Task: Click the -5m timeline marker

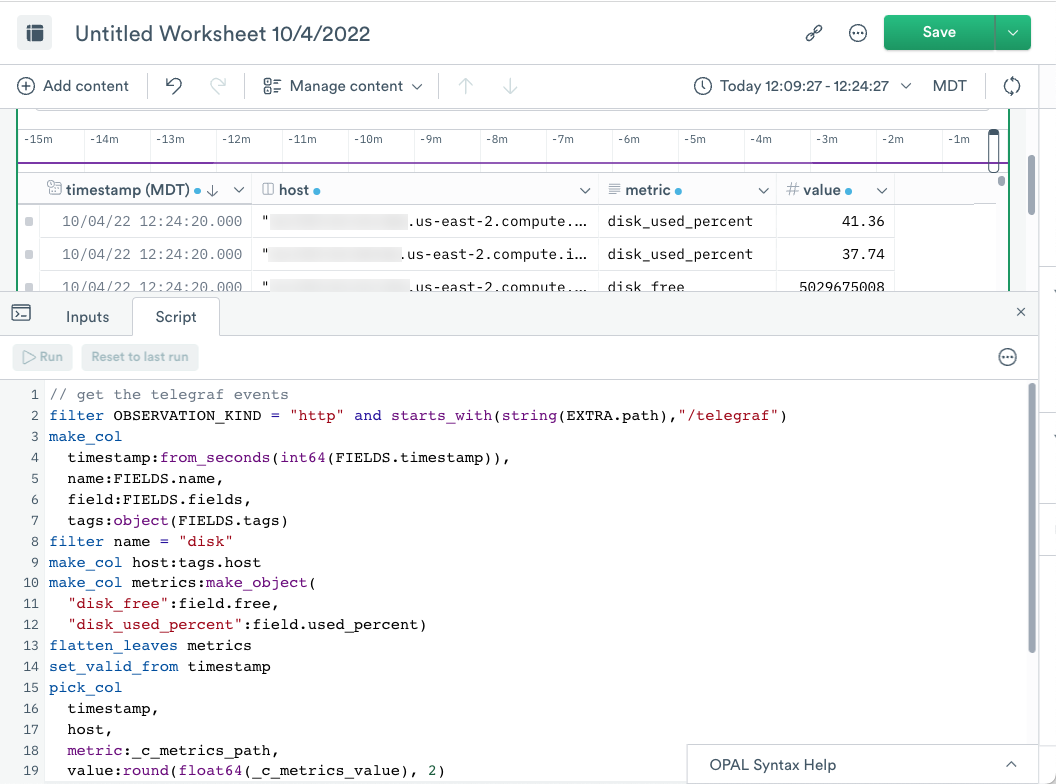Action: [694, 139]
